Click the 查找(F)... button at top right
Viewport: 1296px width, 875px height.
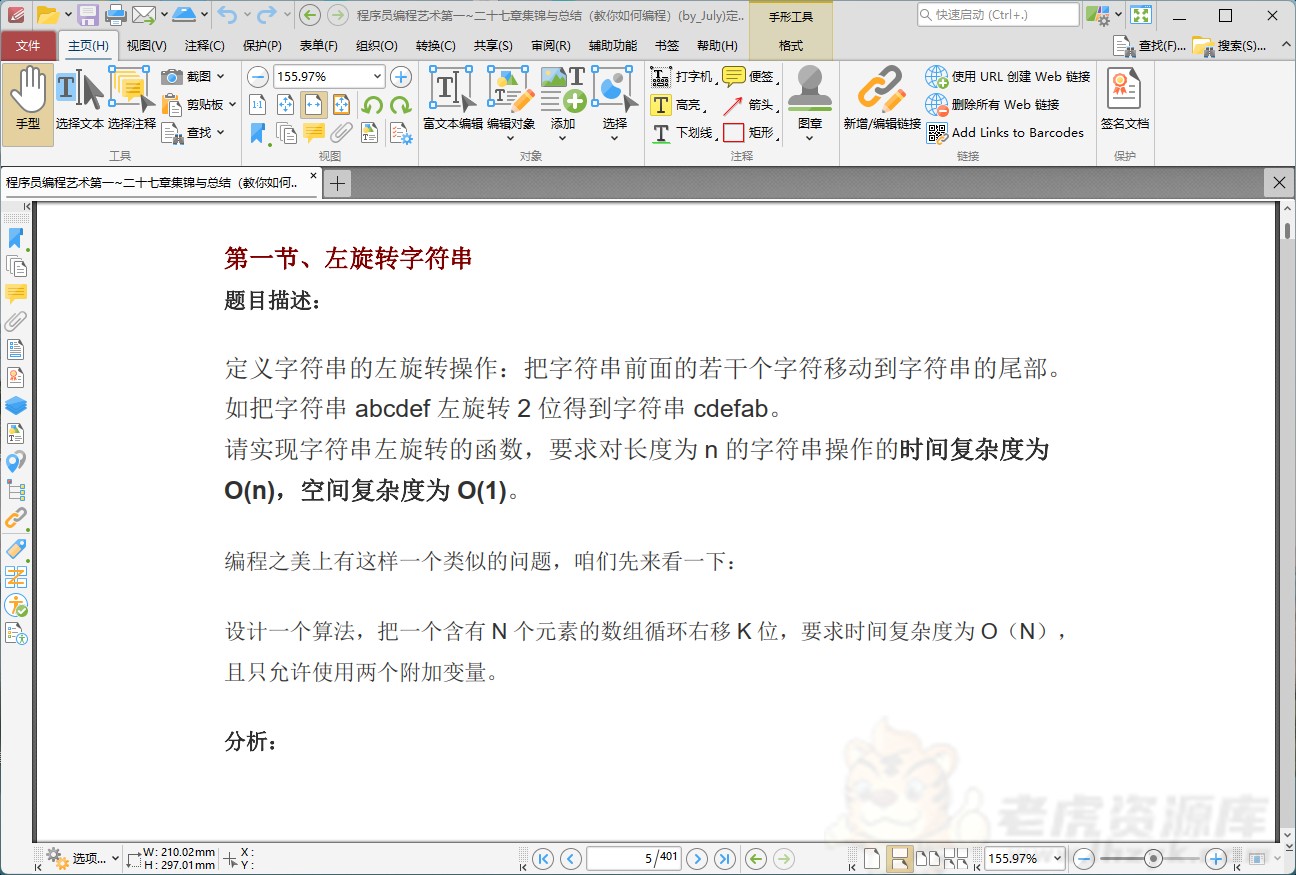1150,46
